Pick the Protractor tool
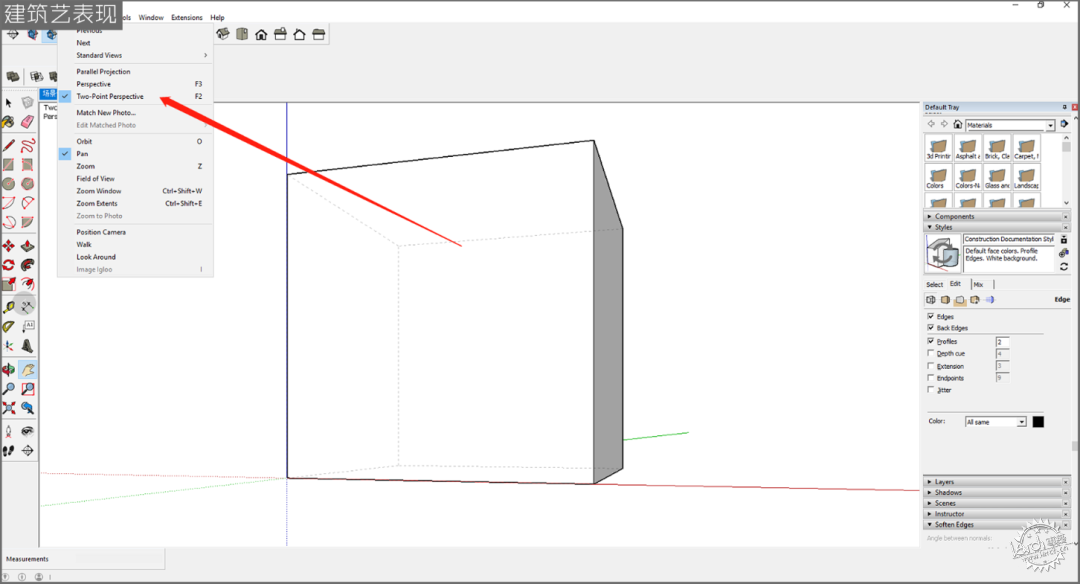Image resolution: width=1080 pixels, height=584 pixels. 9,326
